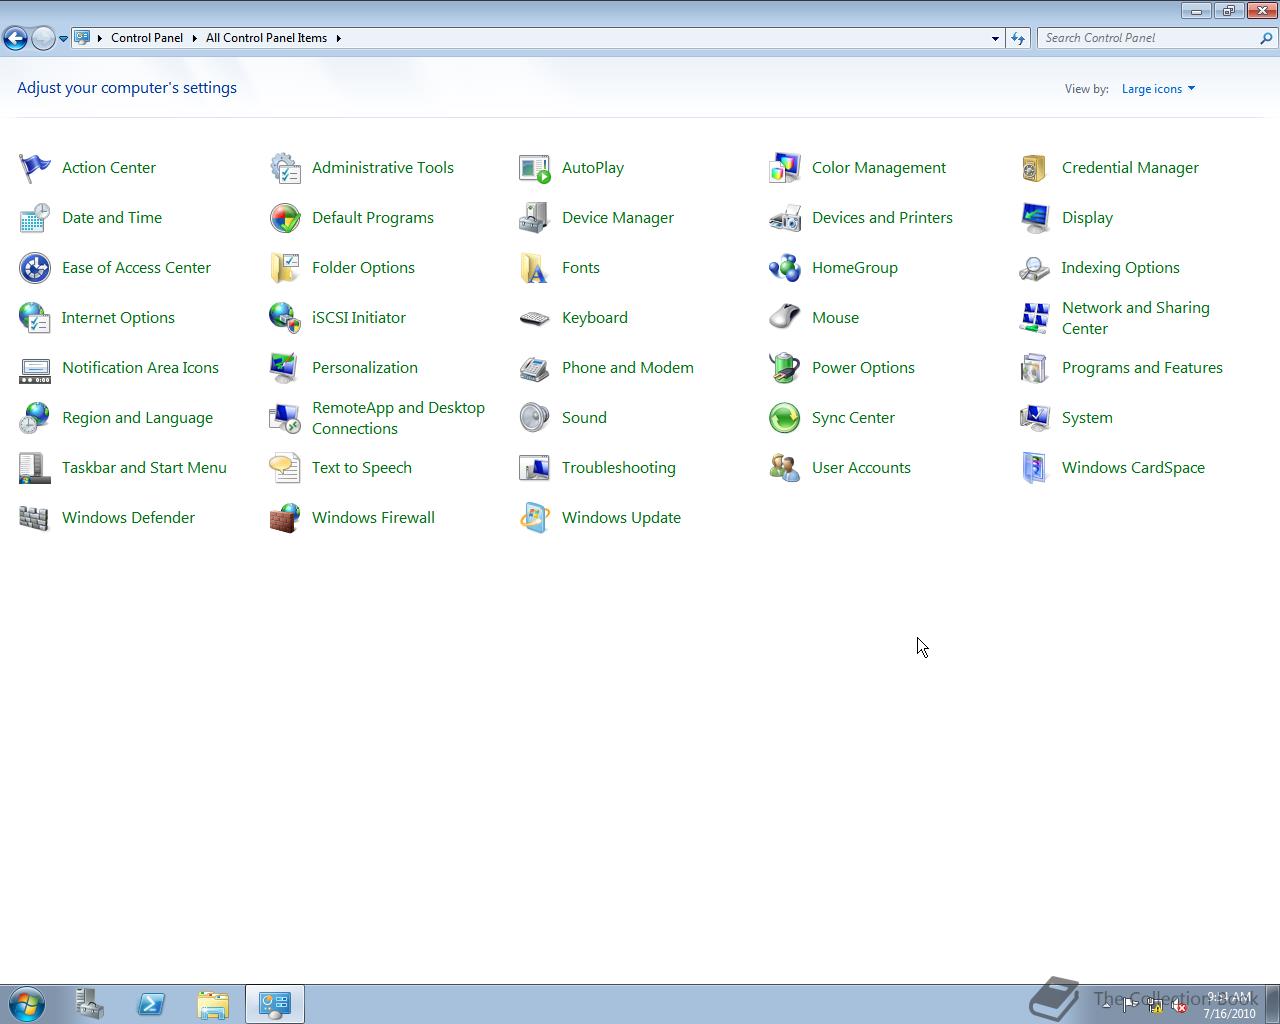Open the Sync Center green icon
The width and height of the screenshot is (1280, 1024).
tap(785, 418)
